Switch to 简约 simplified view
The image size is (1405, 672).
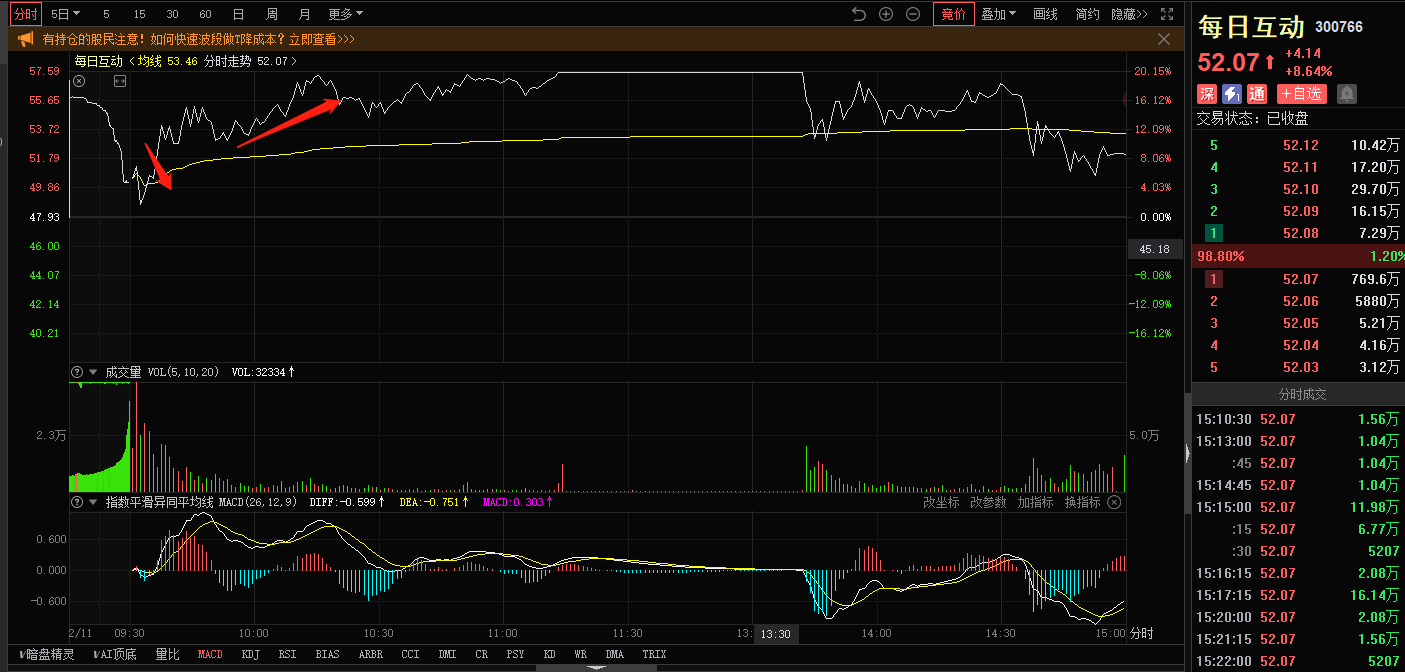[1087, 14]
